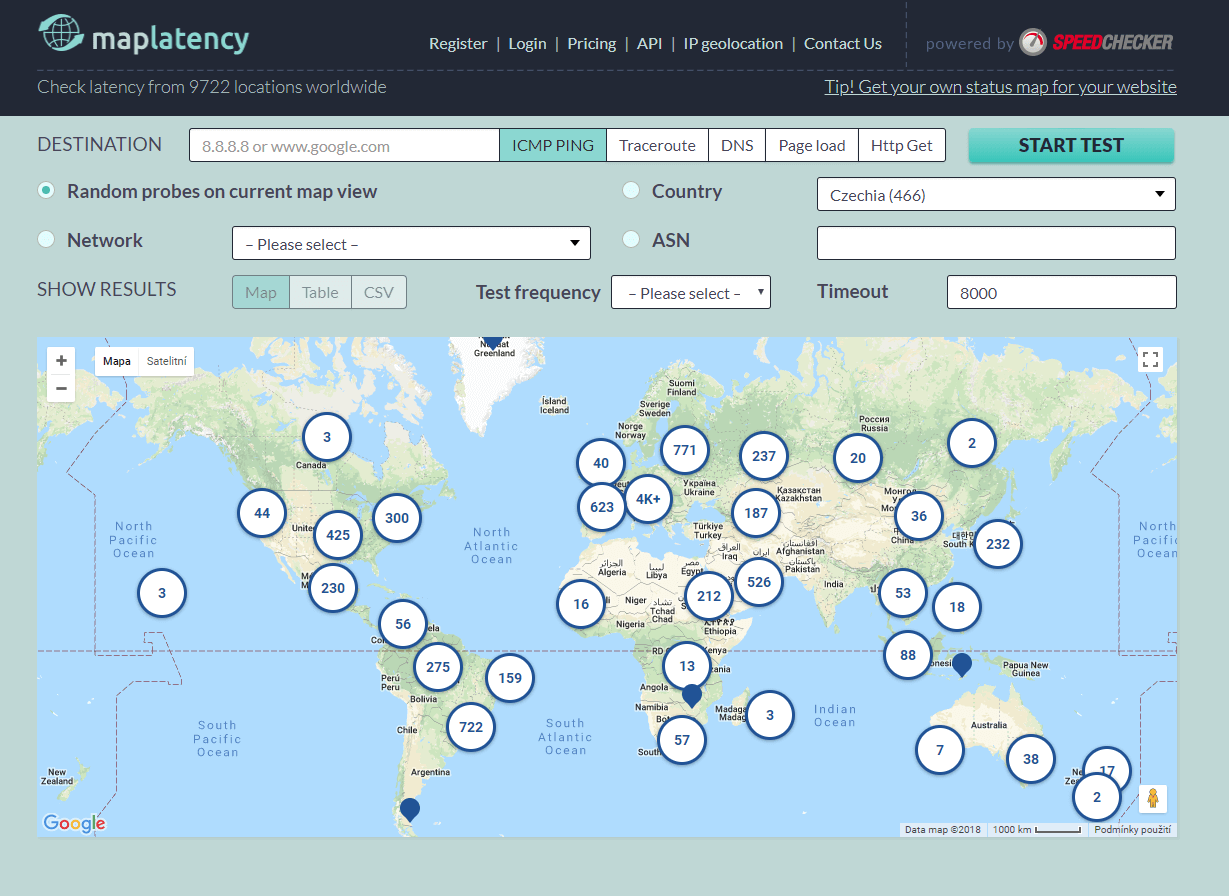Open the Network Please select dropdown
This screenshot has height=896, width=1229.
(x=411, y=244)
